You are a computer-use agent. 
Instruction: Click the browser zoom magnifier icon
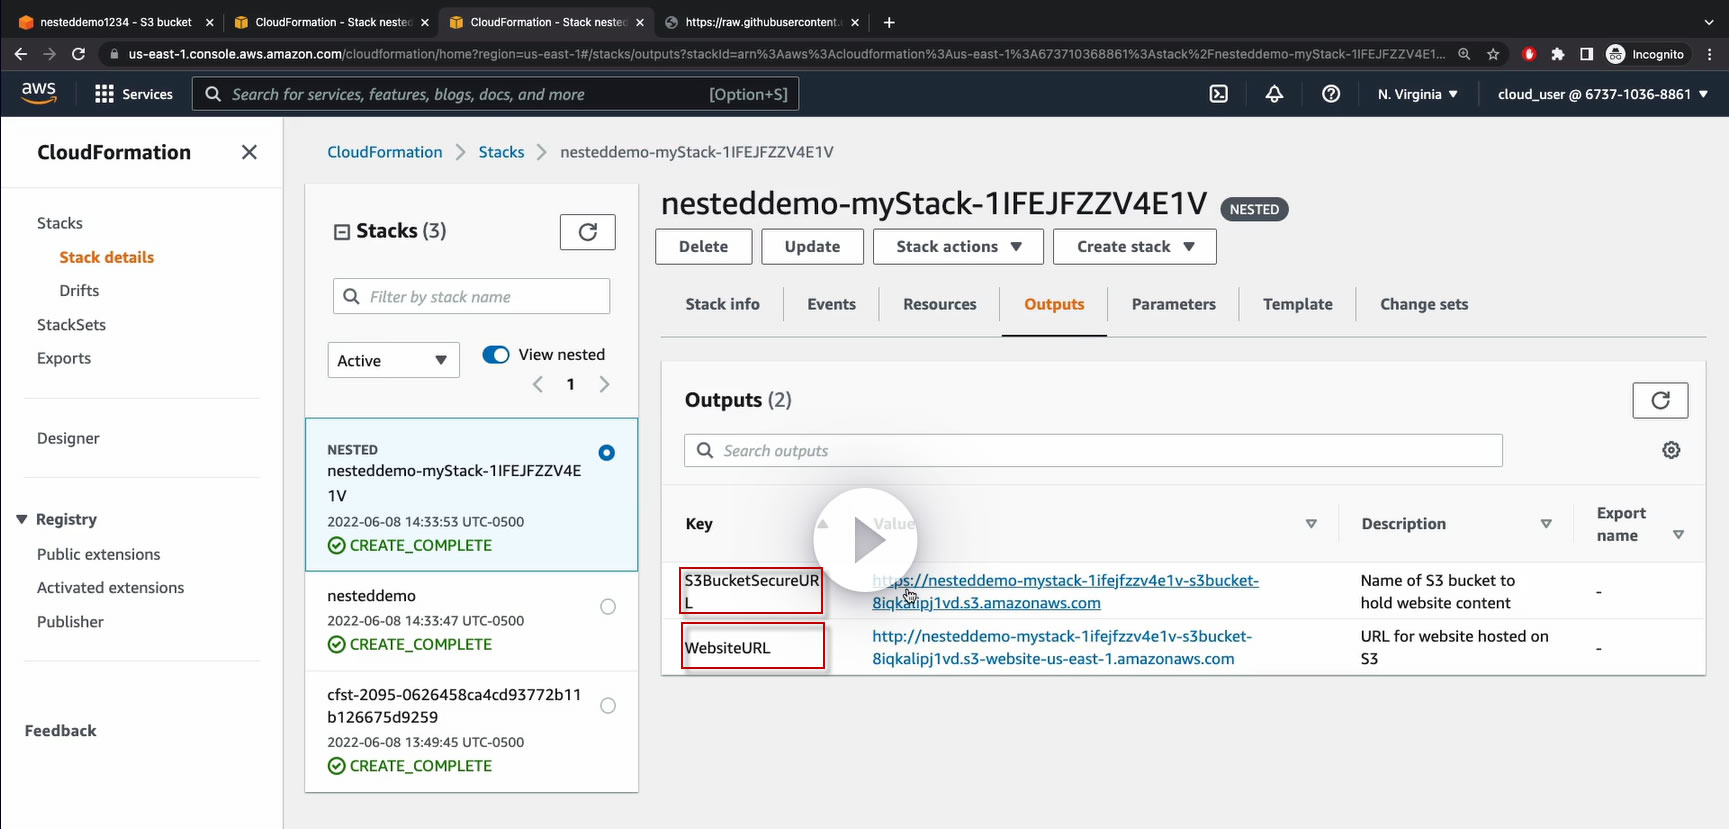pyautogui.click(x=1464, y=54)
